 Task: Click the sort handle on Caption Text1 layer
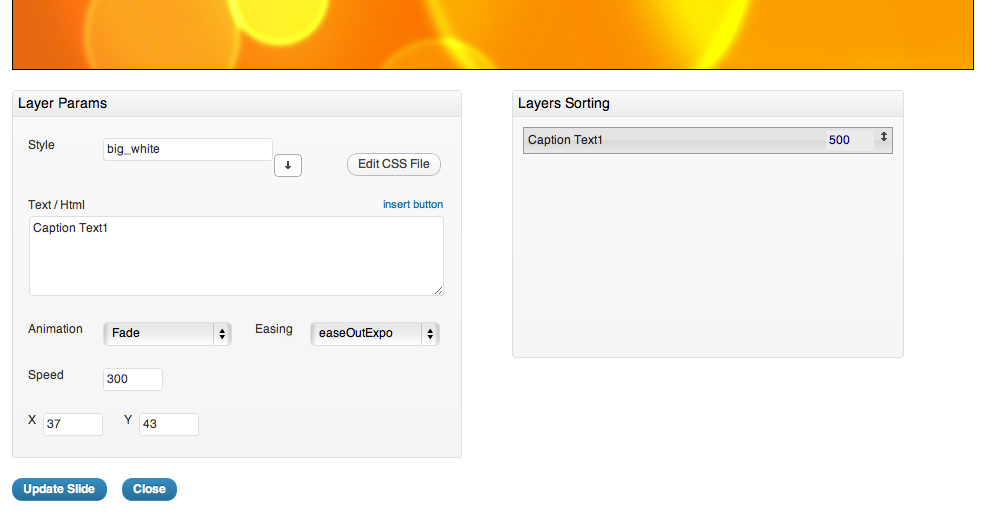point(883,136)
